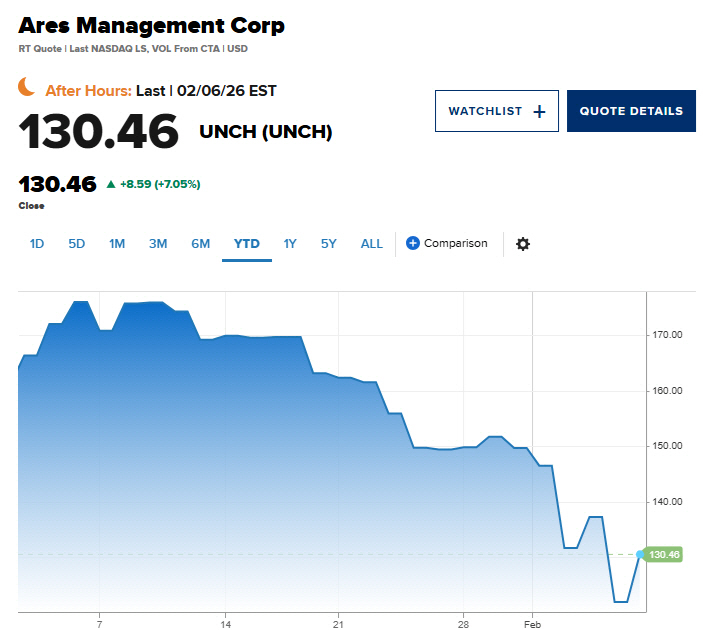Select the 5D time range tab

tap(77, 244)
